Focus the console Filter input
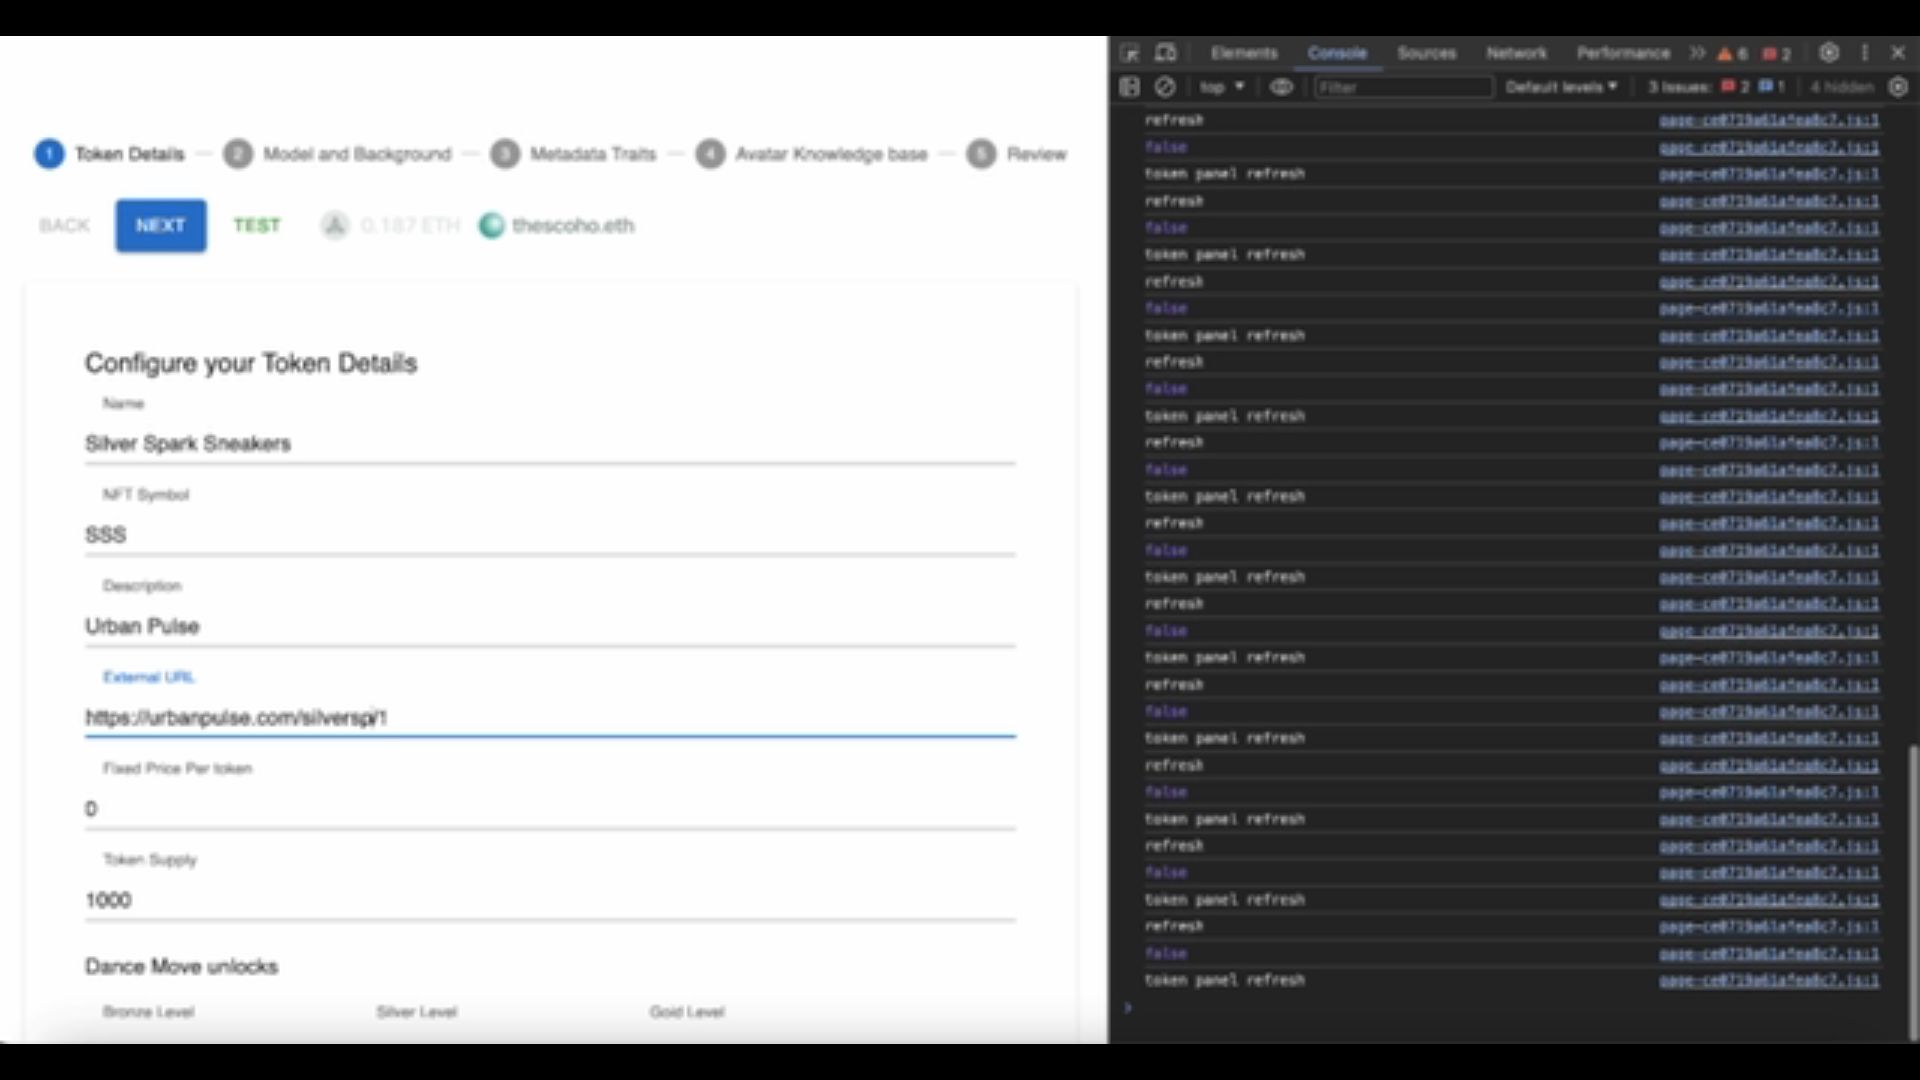 pyautogui.click(x=1402, y=87)
